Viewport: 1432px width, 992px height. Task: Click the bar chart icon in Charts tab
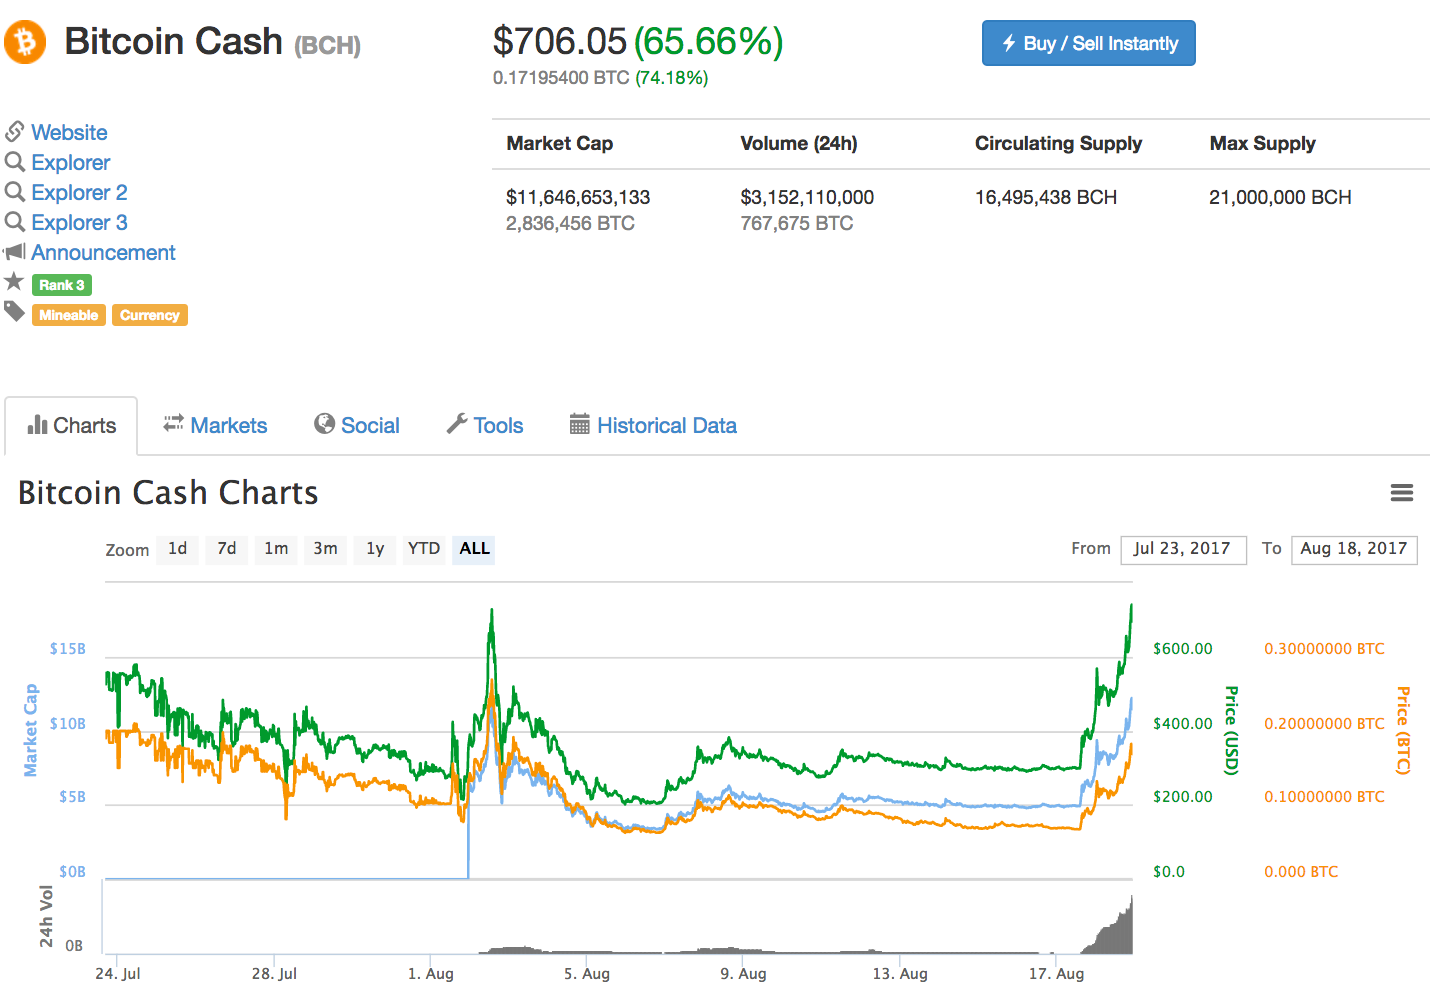pos(38,425)
